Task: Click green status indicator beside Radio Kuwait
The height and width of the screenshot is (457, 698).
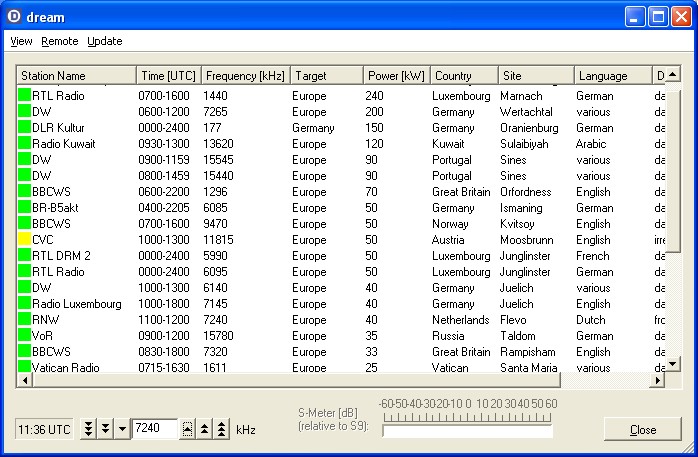Action: [24, 144]
